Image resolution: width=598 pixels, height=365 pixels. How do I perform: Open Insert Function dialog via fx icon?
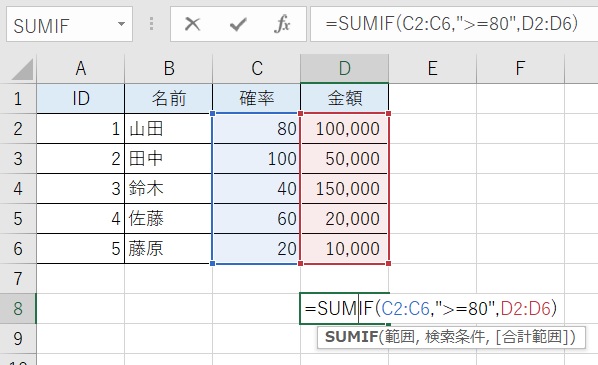282,24
